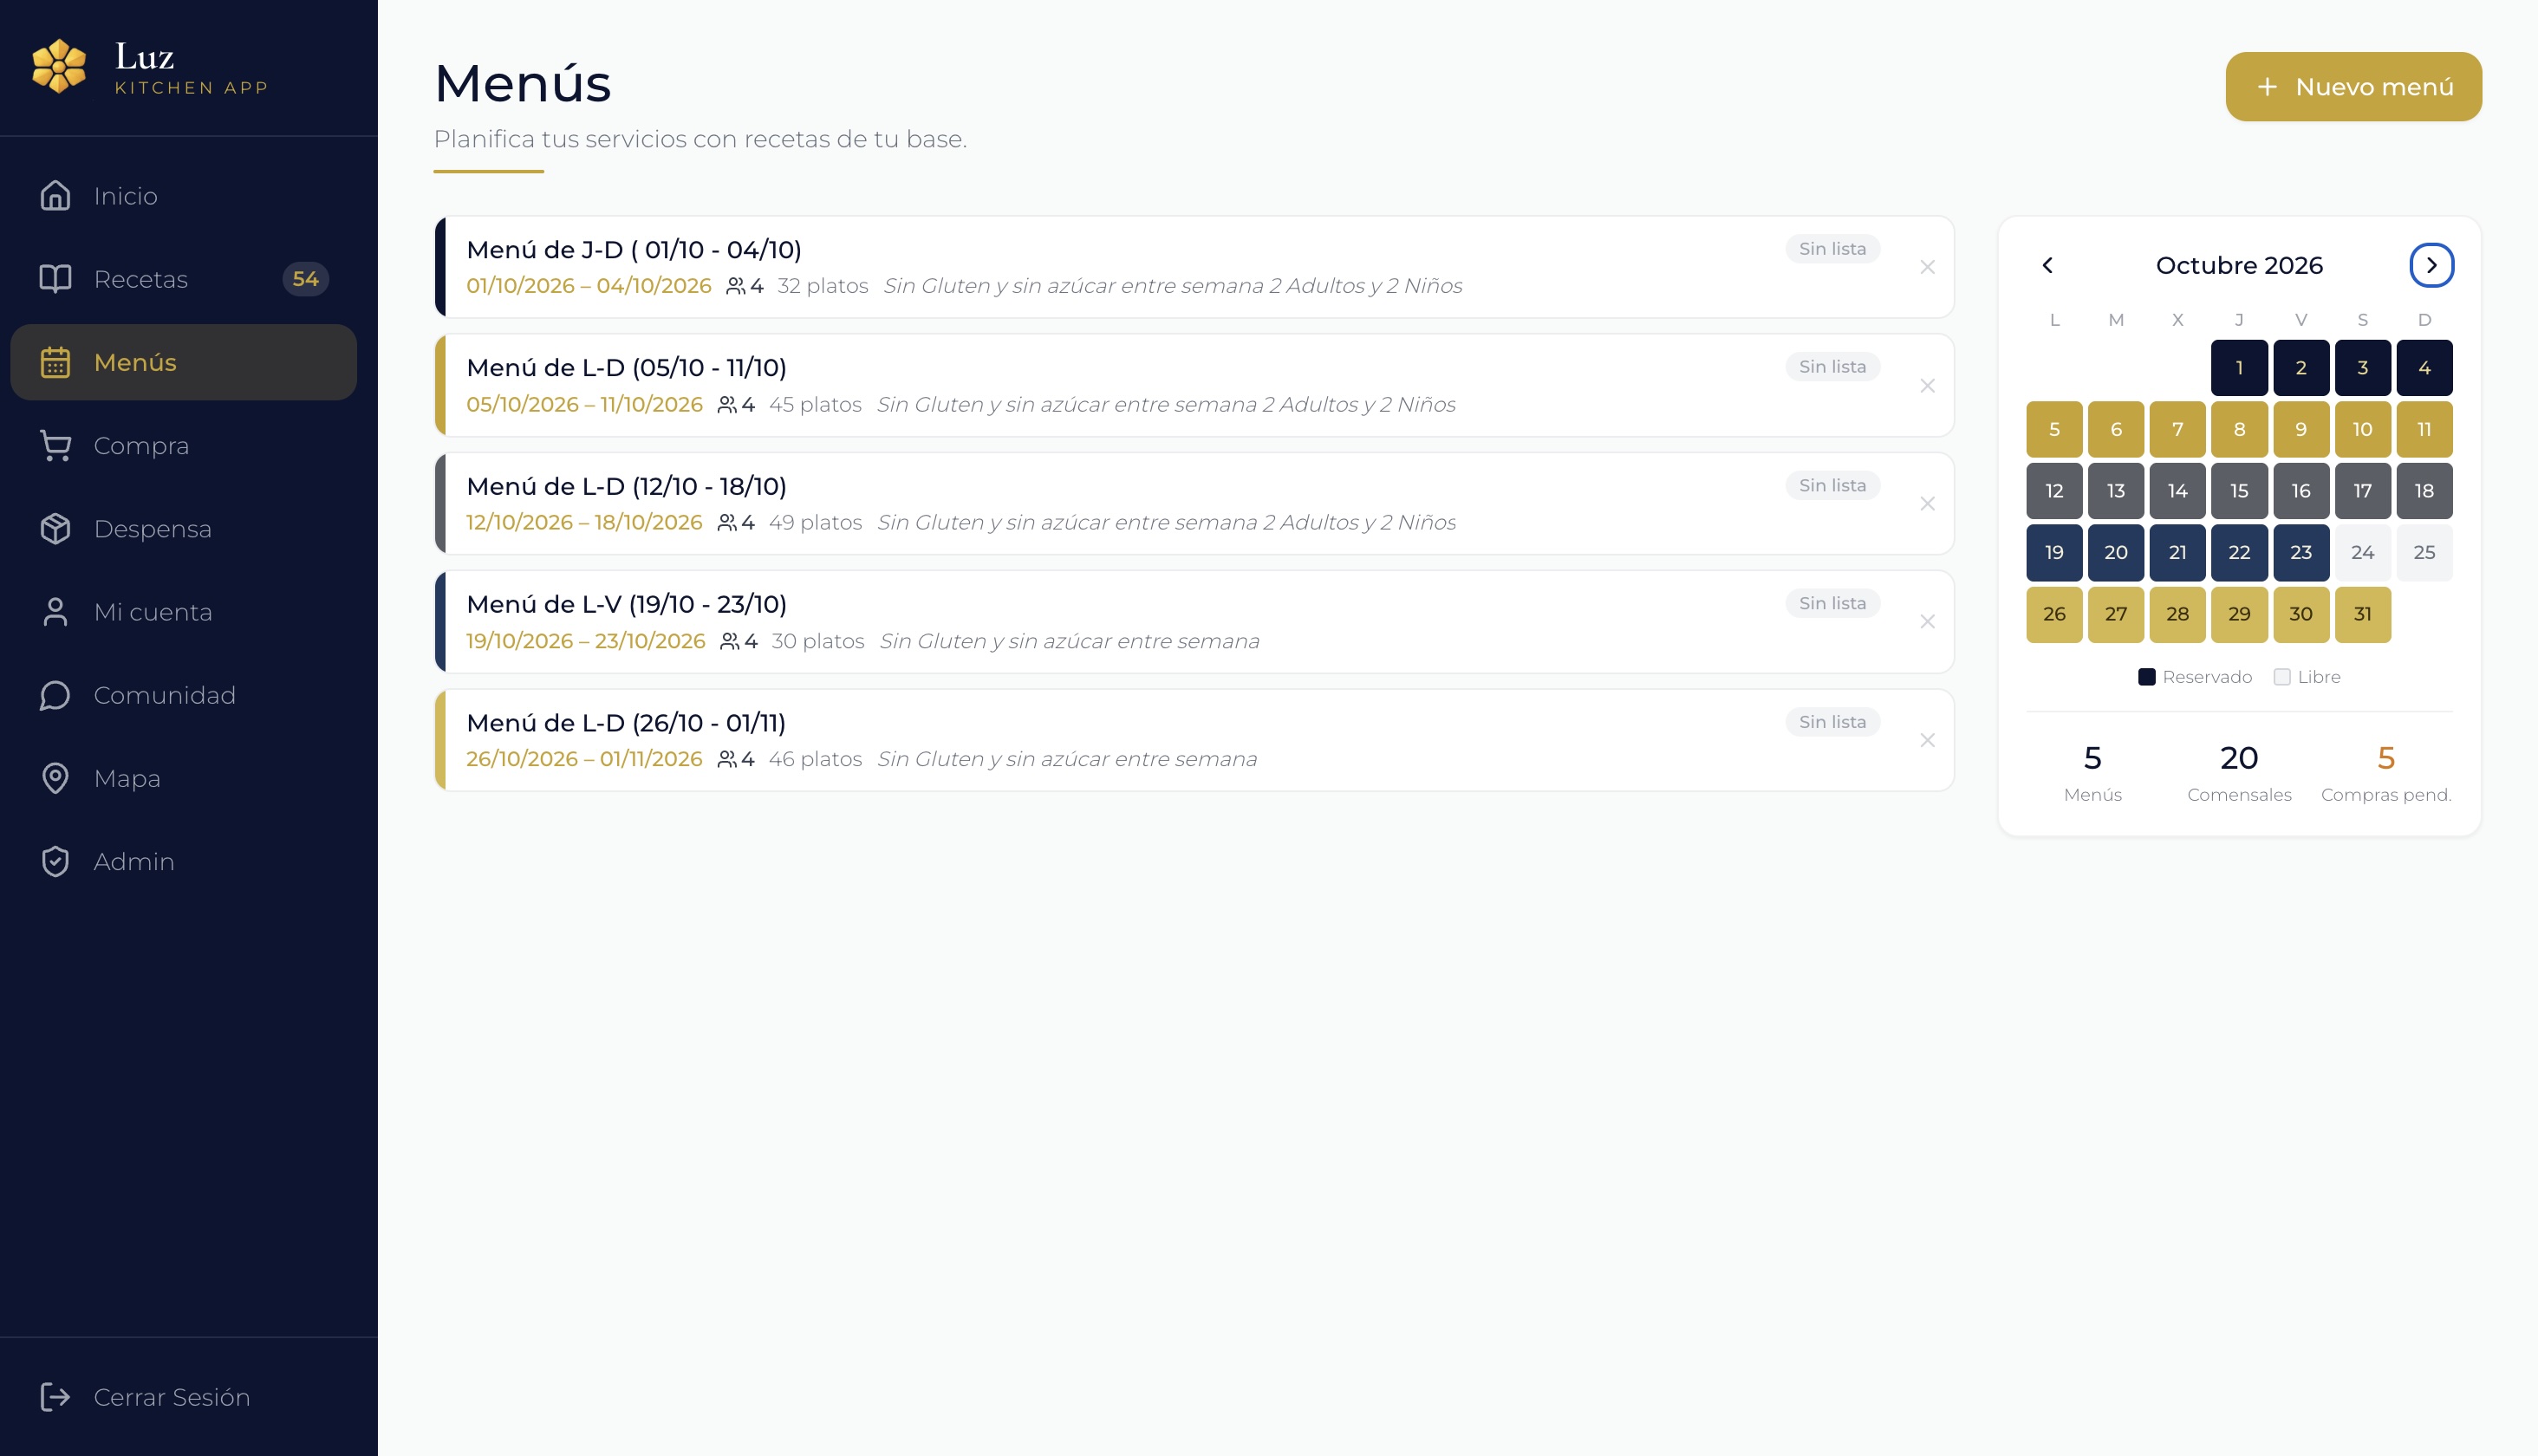Click the Nuevo menú button
2538x1456 pixels.
pyautogui.click(x=2353, y=87)
